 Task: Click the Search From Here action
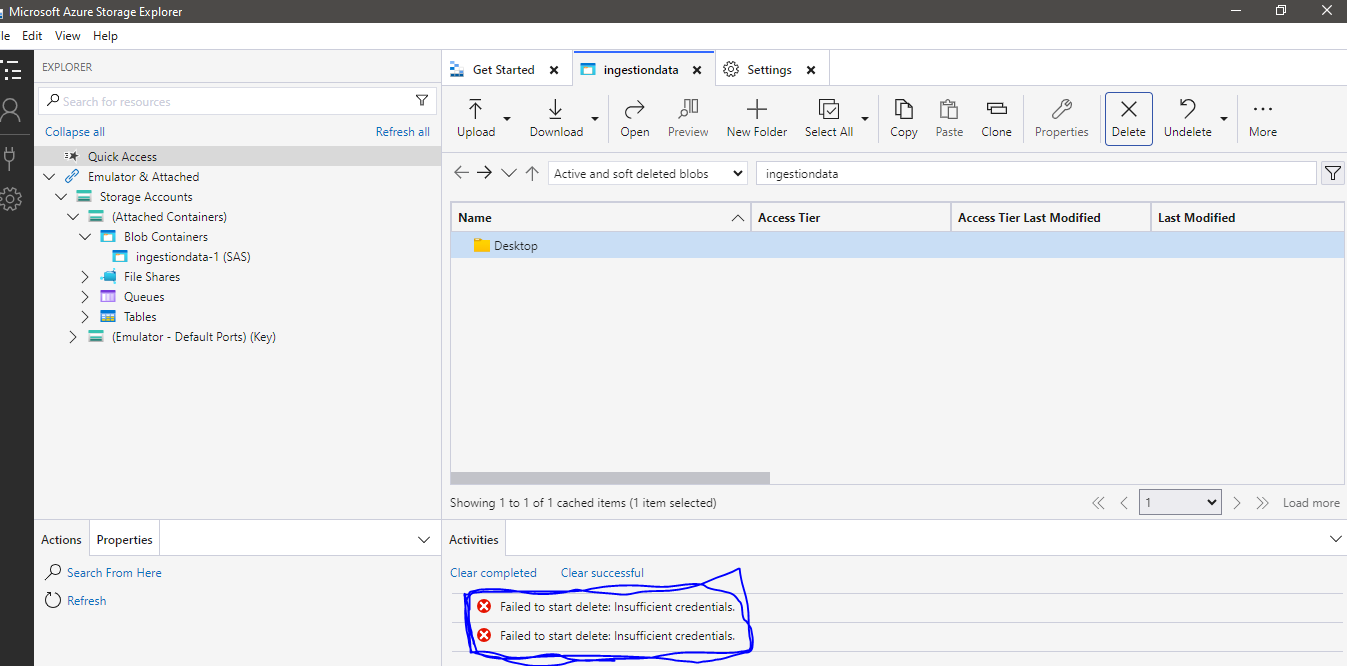coord(114,572)
